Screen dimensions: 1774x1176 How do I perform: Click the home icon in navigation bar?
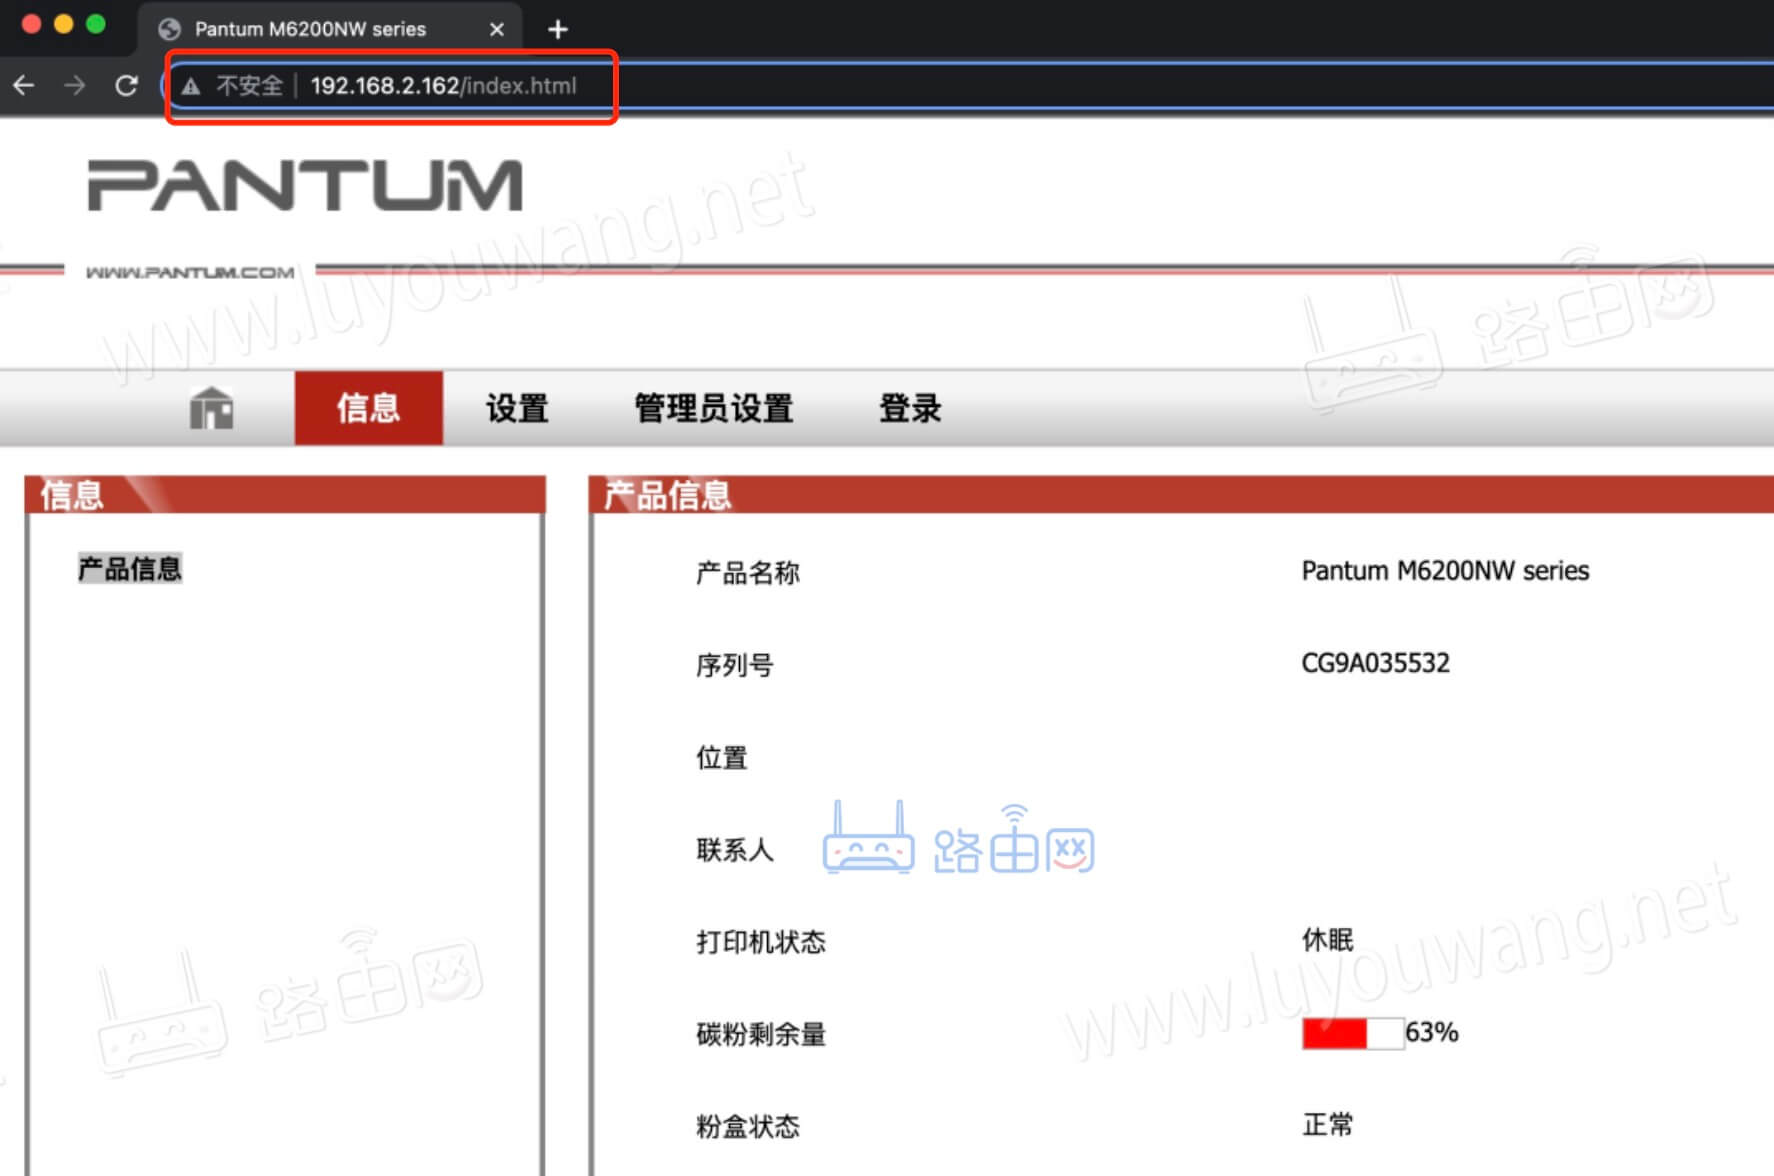coord(211,408)
